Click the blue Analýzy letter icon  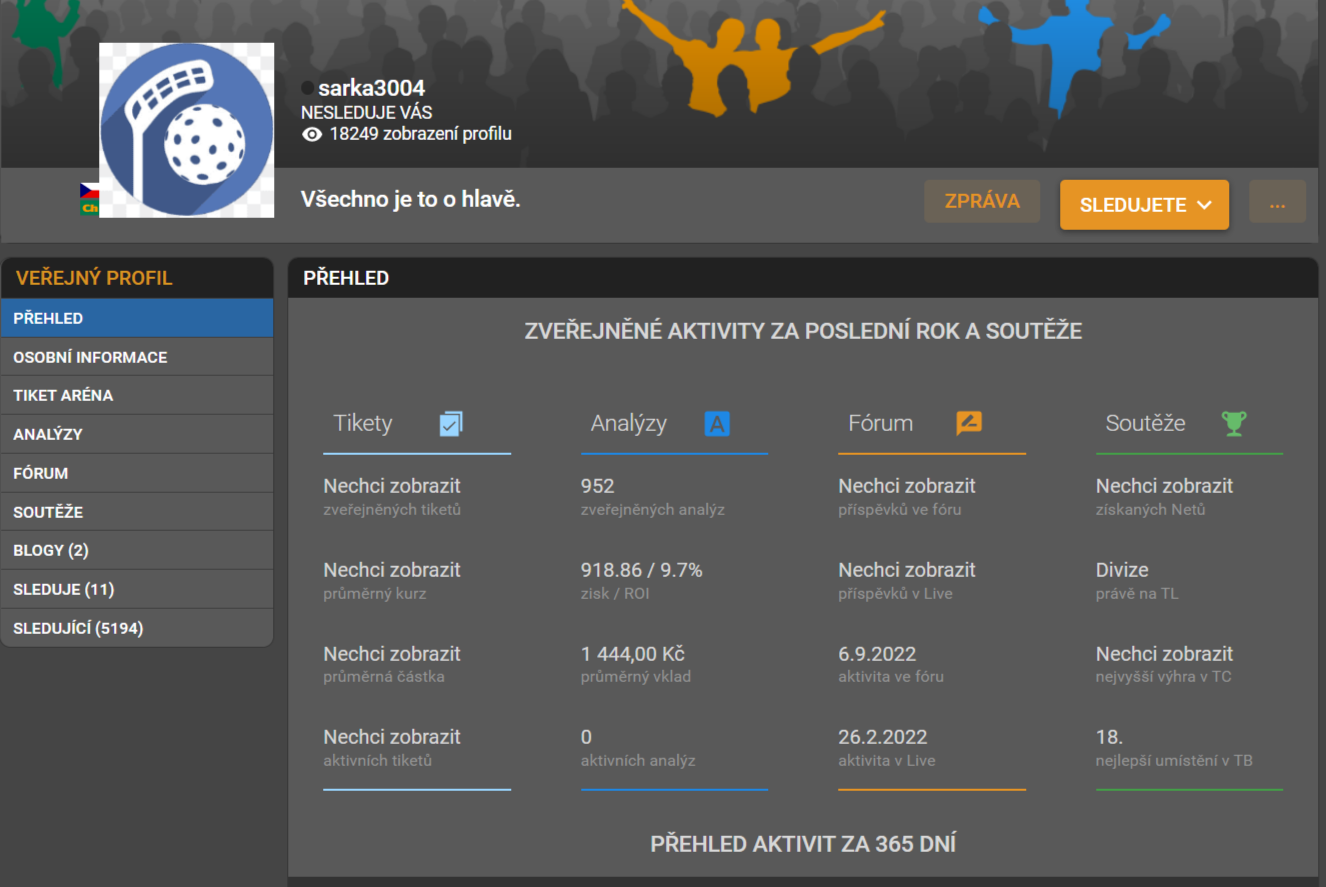click(717, 424)
